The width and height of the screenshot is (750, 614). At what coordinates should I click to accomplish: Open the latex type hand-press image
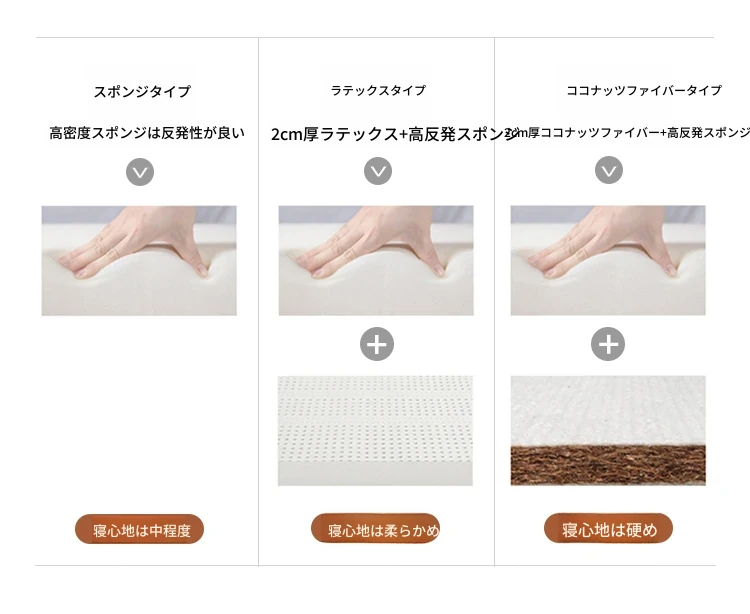tap(376, 261)
